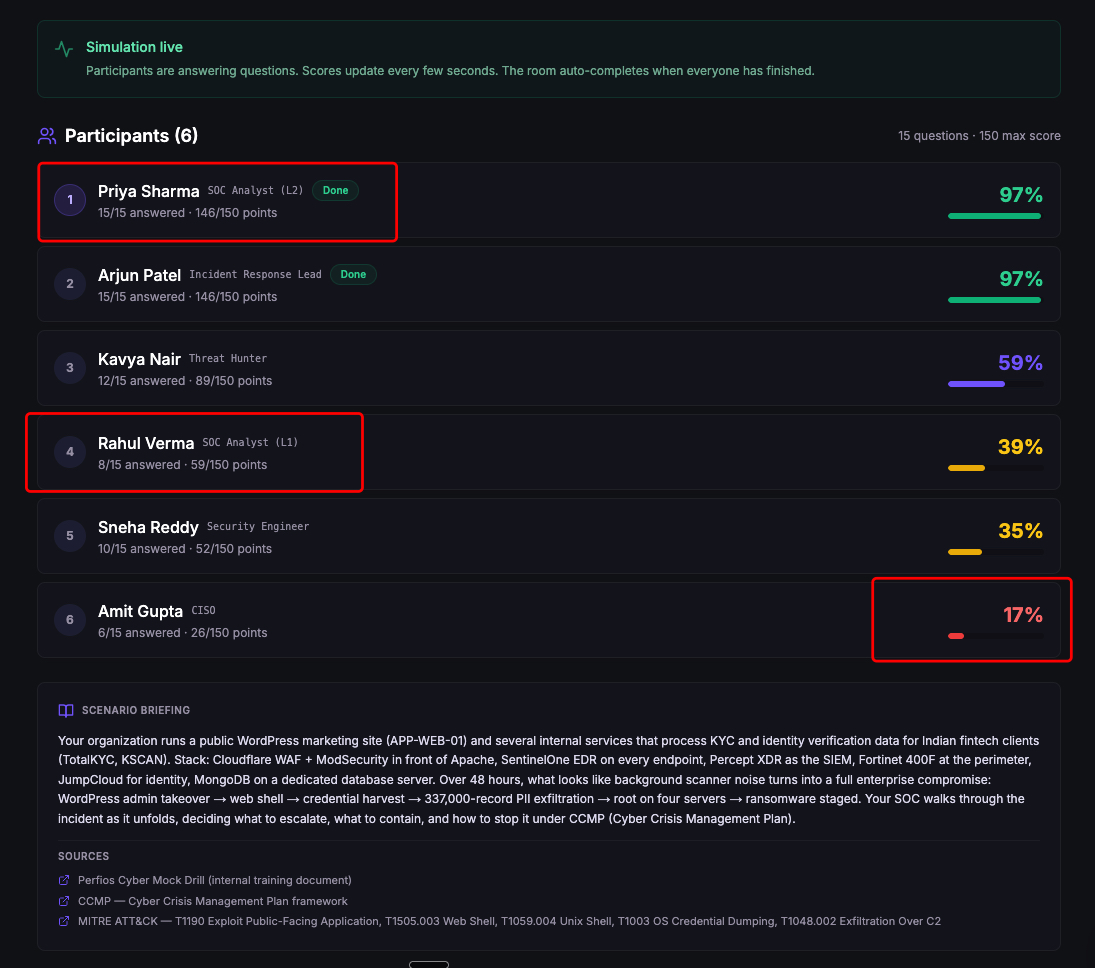Click the Done badge on Priya Sharma's row
Screen dimensions: 1095x968
[x=335, y=190]
